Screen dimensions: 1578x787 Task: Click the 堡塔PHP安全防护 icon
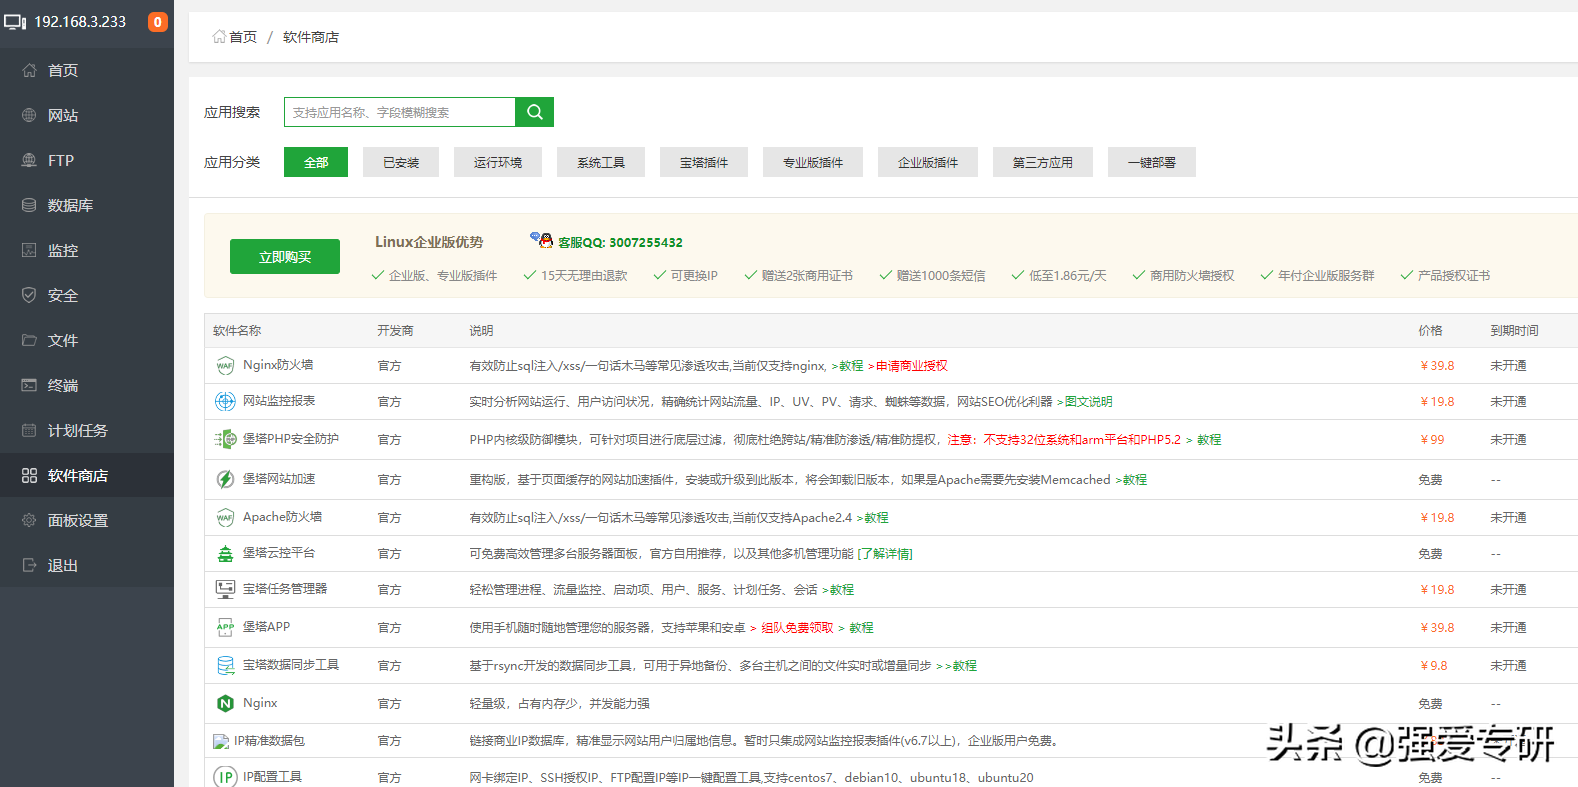(x=225, y=439)
